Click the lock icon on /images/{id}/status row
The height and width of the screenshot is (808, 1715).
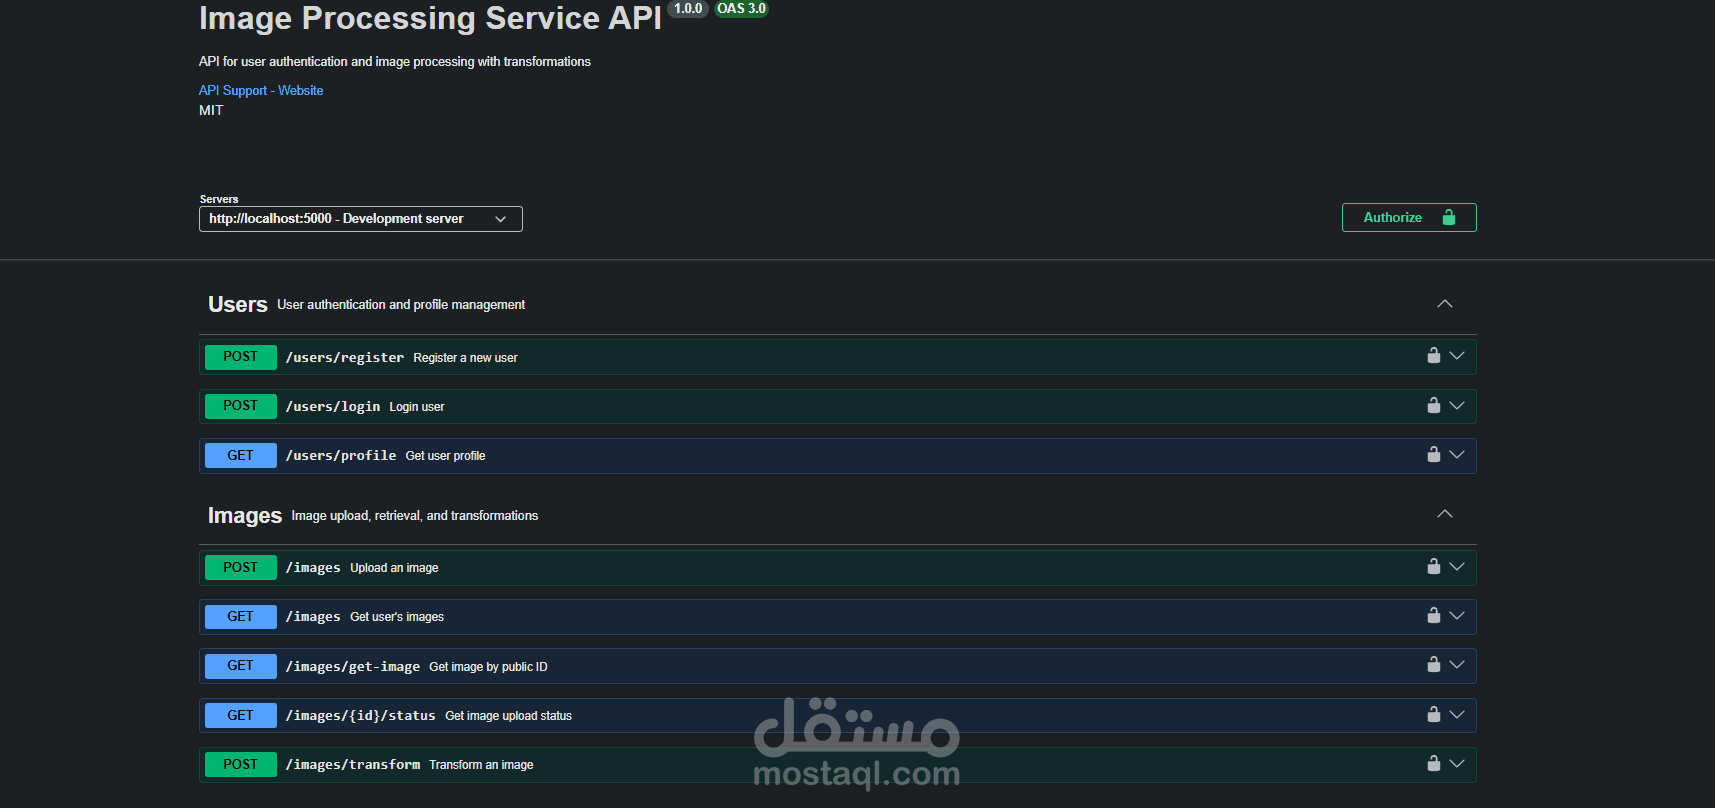tap(1433, 714)
